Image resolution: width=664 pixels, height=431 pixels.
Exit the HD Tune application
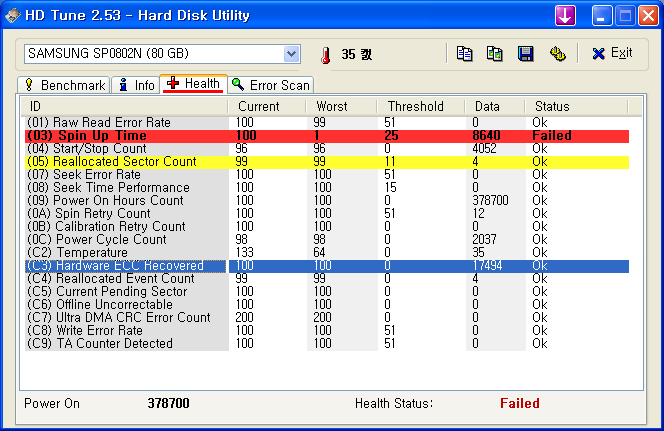click(612, 53)
